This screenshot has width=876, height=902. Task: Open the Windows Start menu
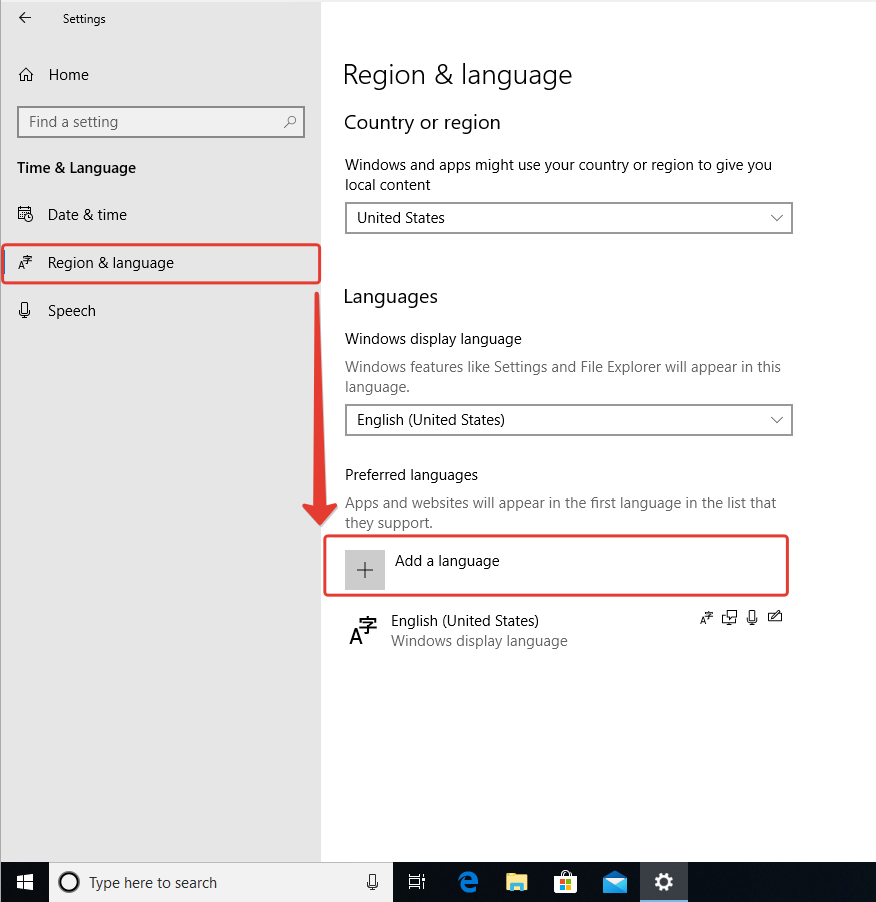25,882
